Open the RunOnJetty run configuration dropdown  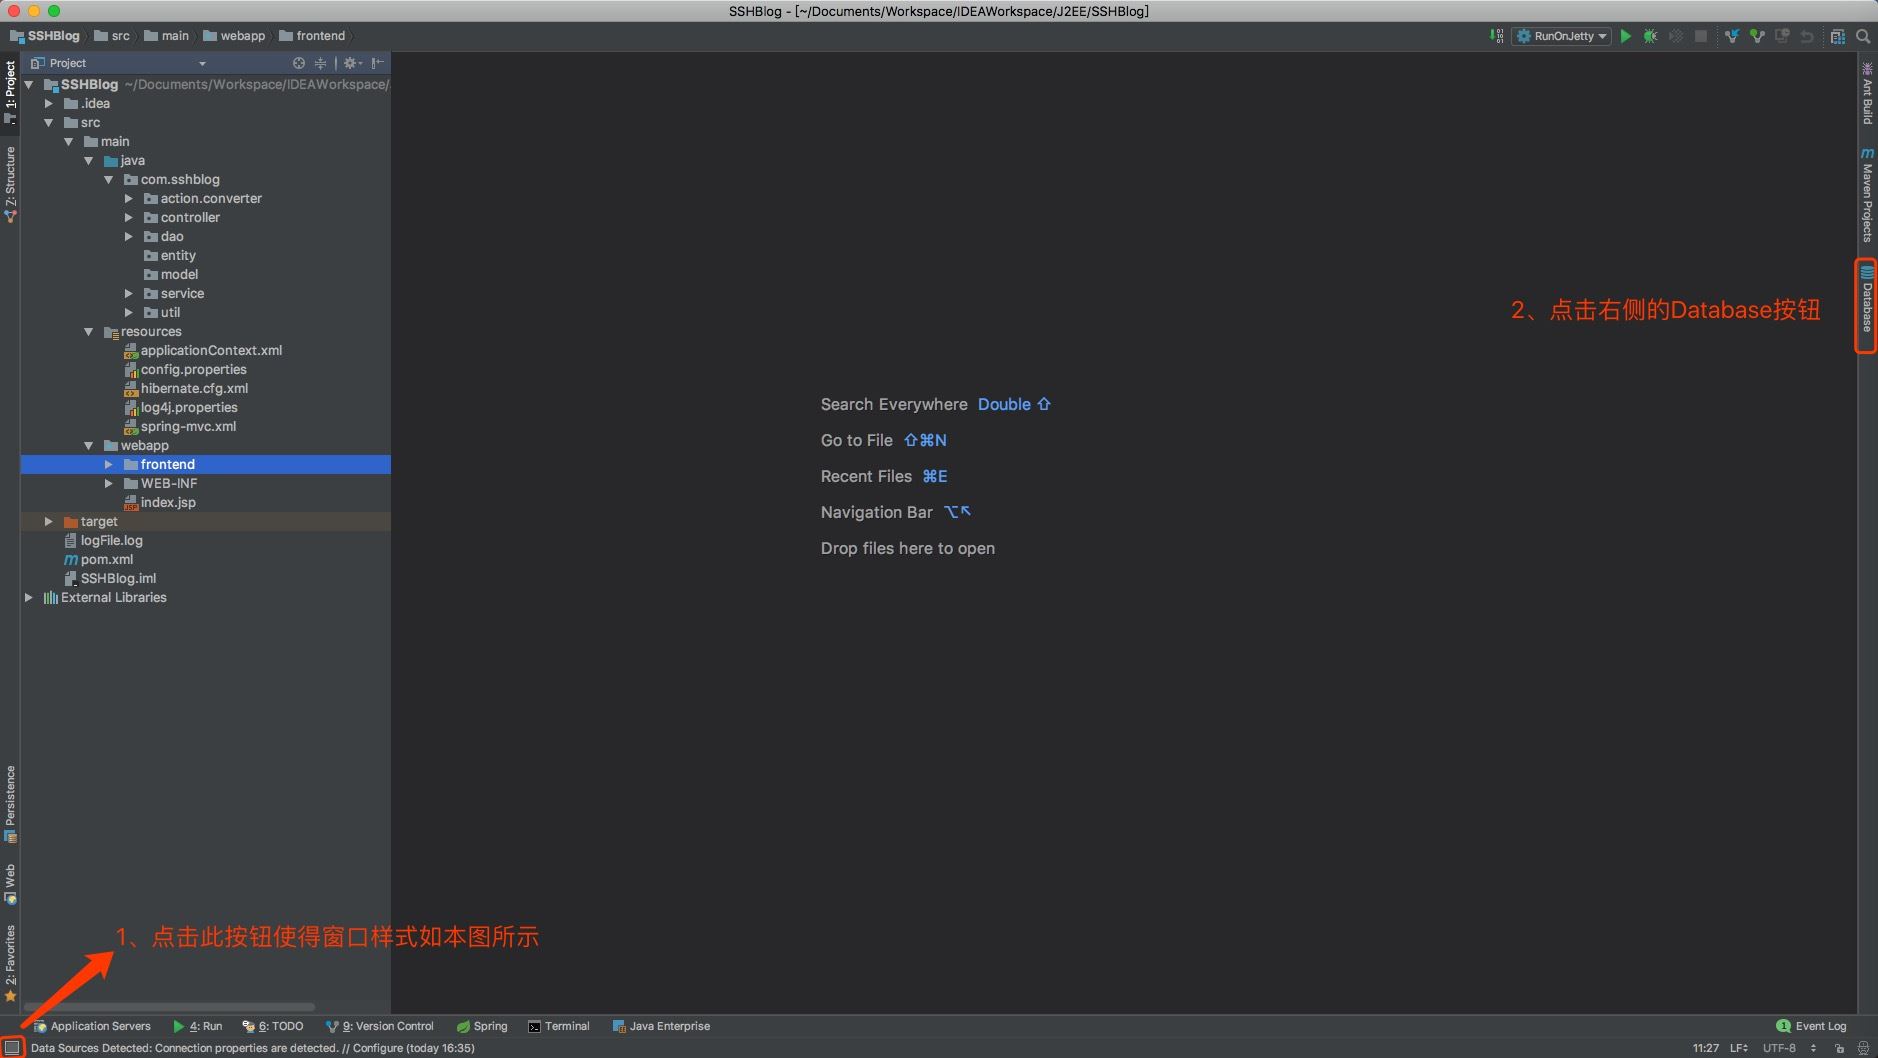(1561, 36)
